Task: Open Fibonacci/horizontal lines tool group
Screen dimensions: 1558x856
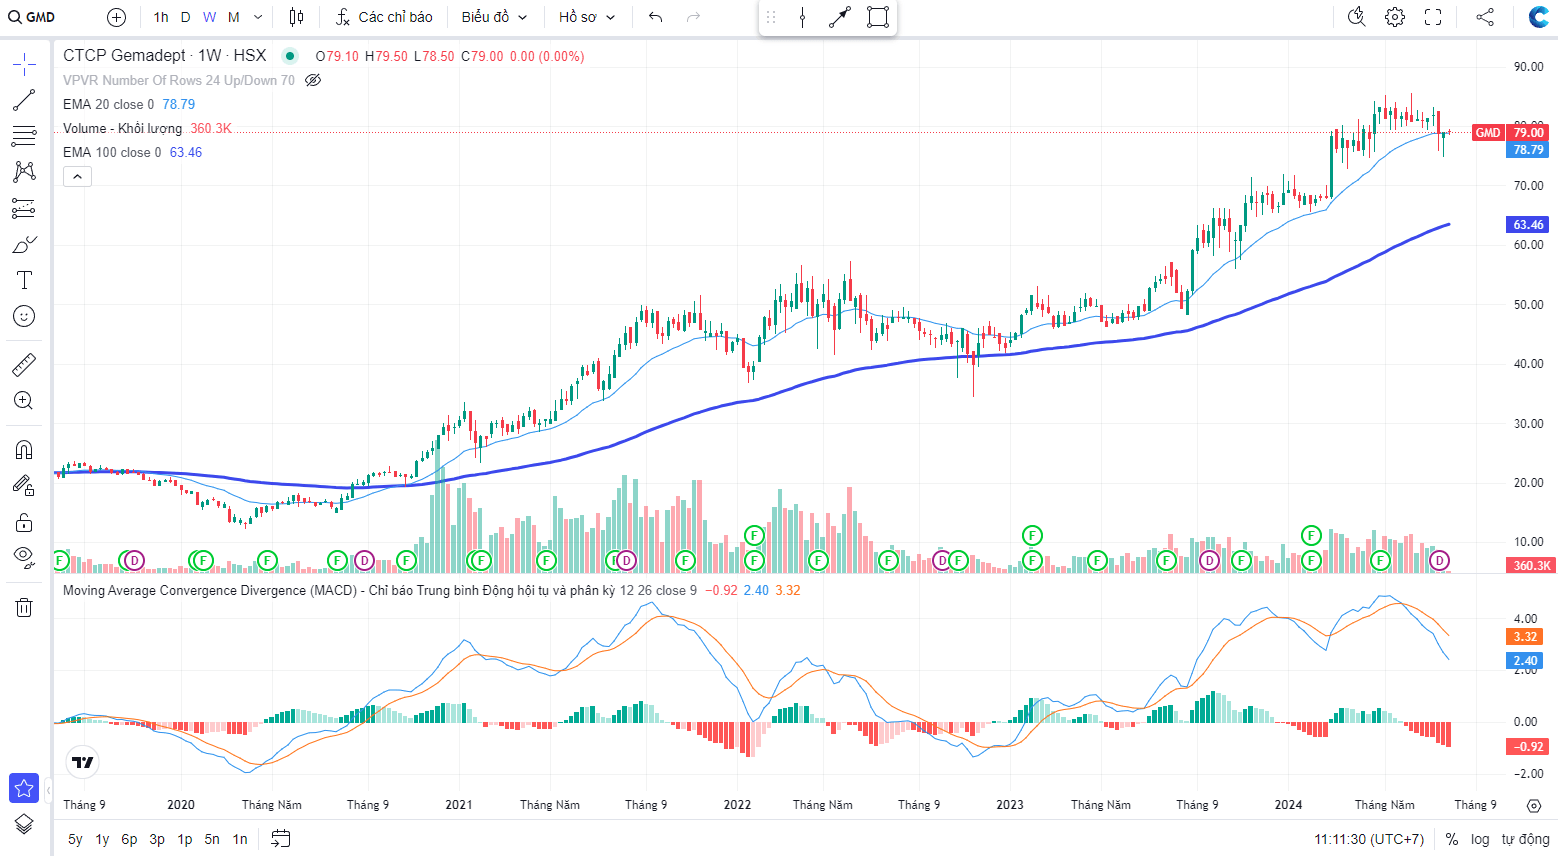Action: 24,136
